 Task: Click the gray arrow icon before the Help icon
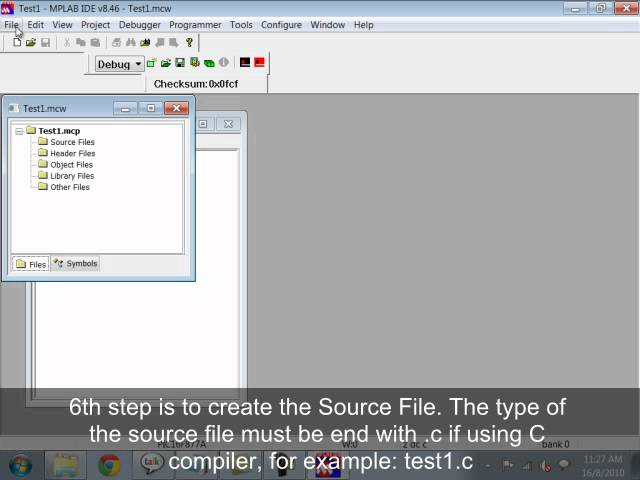click(x=174, y=42)
